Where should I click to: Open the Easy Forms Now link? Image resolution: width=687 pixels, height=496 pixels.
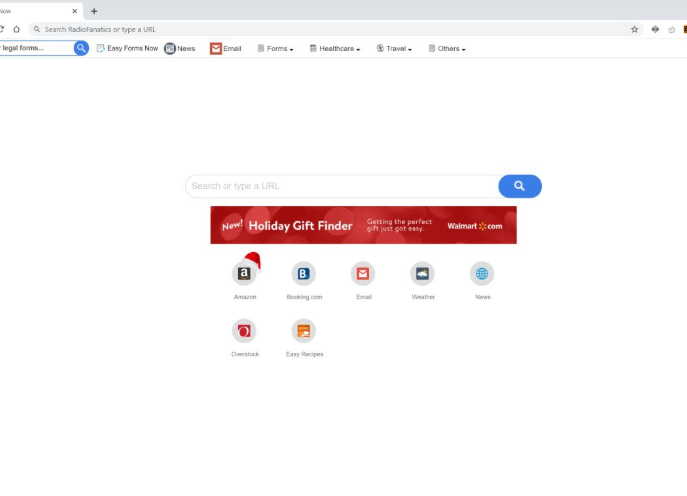pyautogui.click(x=127, y=48)
